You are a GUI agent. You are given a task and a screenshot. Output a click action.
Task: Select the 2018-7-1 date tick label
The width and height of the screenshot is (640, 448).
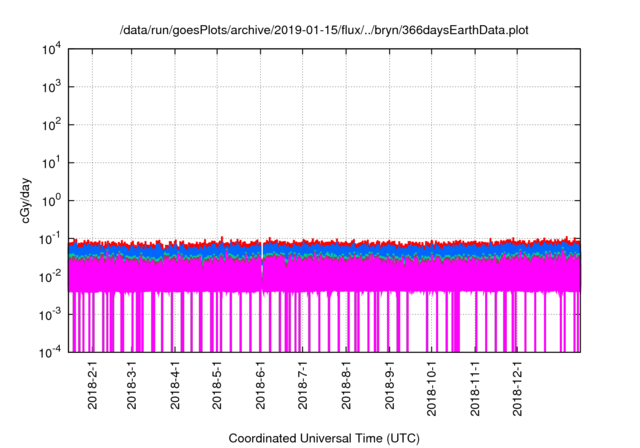point(302,385)
